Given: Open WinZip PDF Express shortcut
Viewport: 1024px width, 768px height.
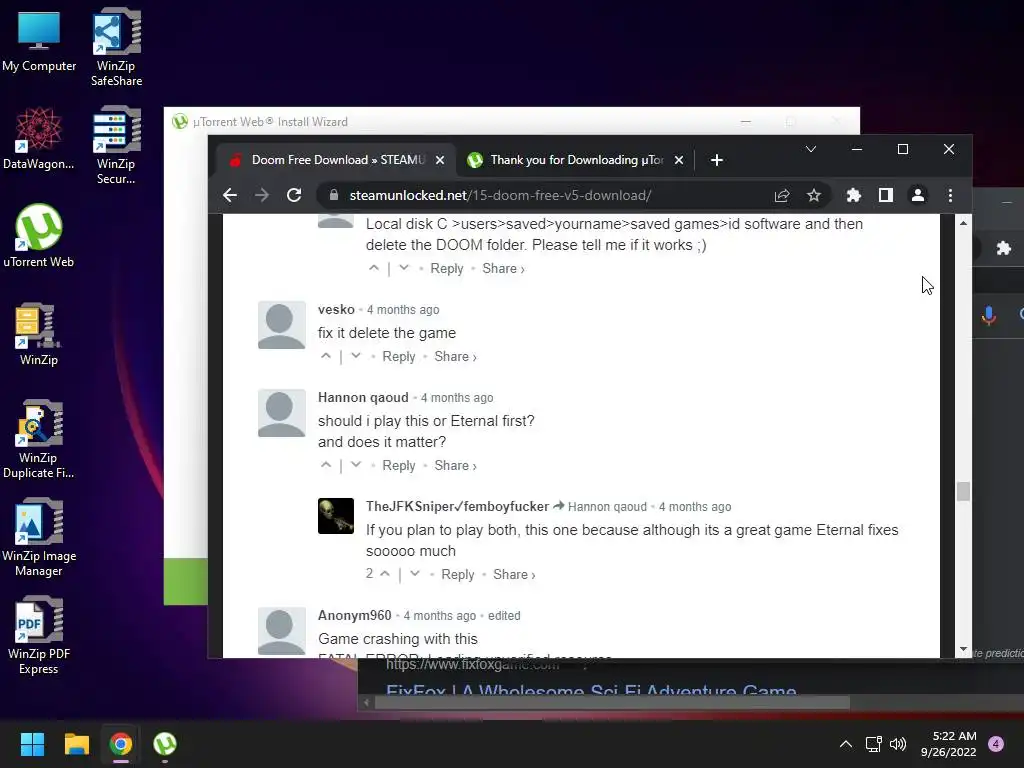Looking at the screenshot, I should (x=39, y=635).
